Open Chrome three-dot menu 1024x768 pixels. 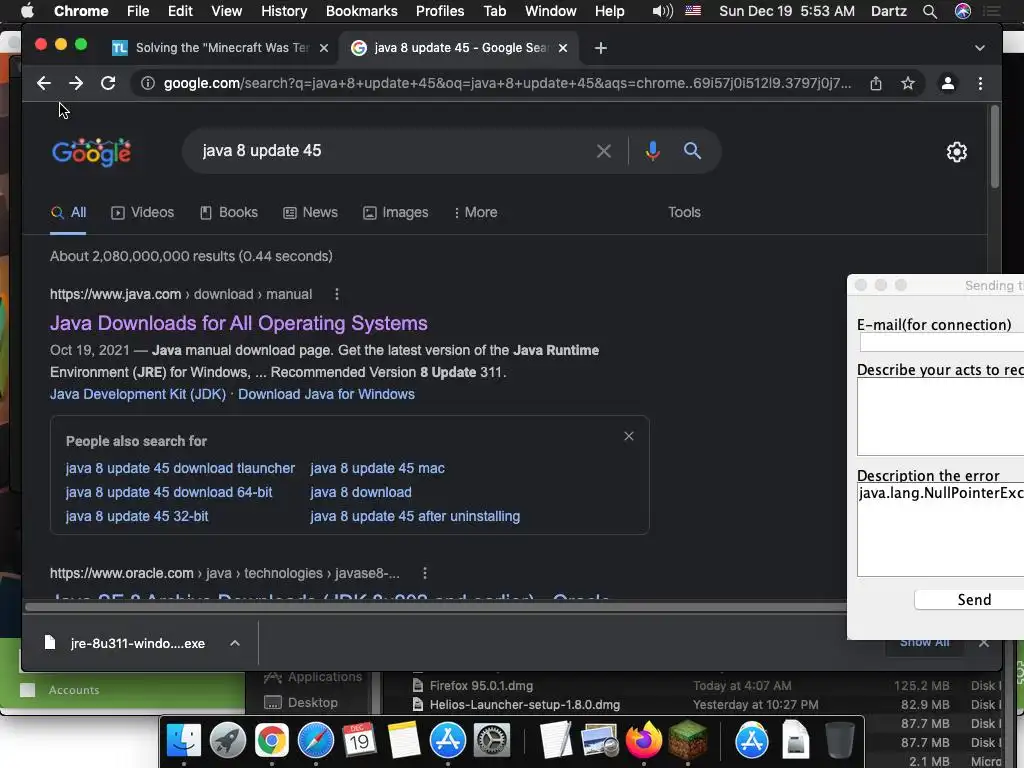tap(980, 83)
